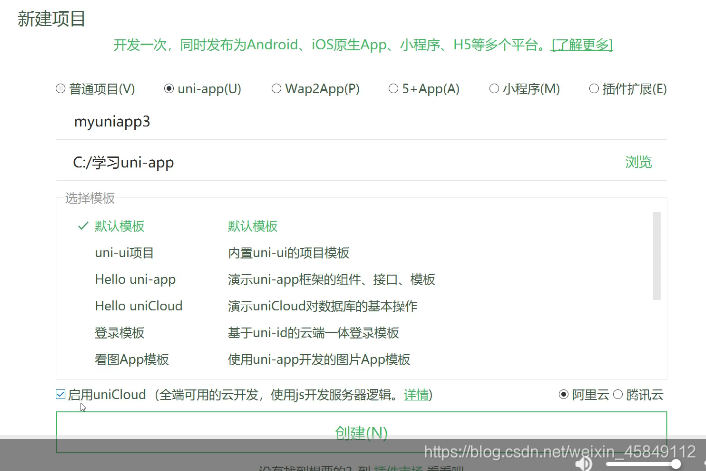
Task: Click the green checkmark beside 默认模板
Action: click(x=83, y=226)
